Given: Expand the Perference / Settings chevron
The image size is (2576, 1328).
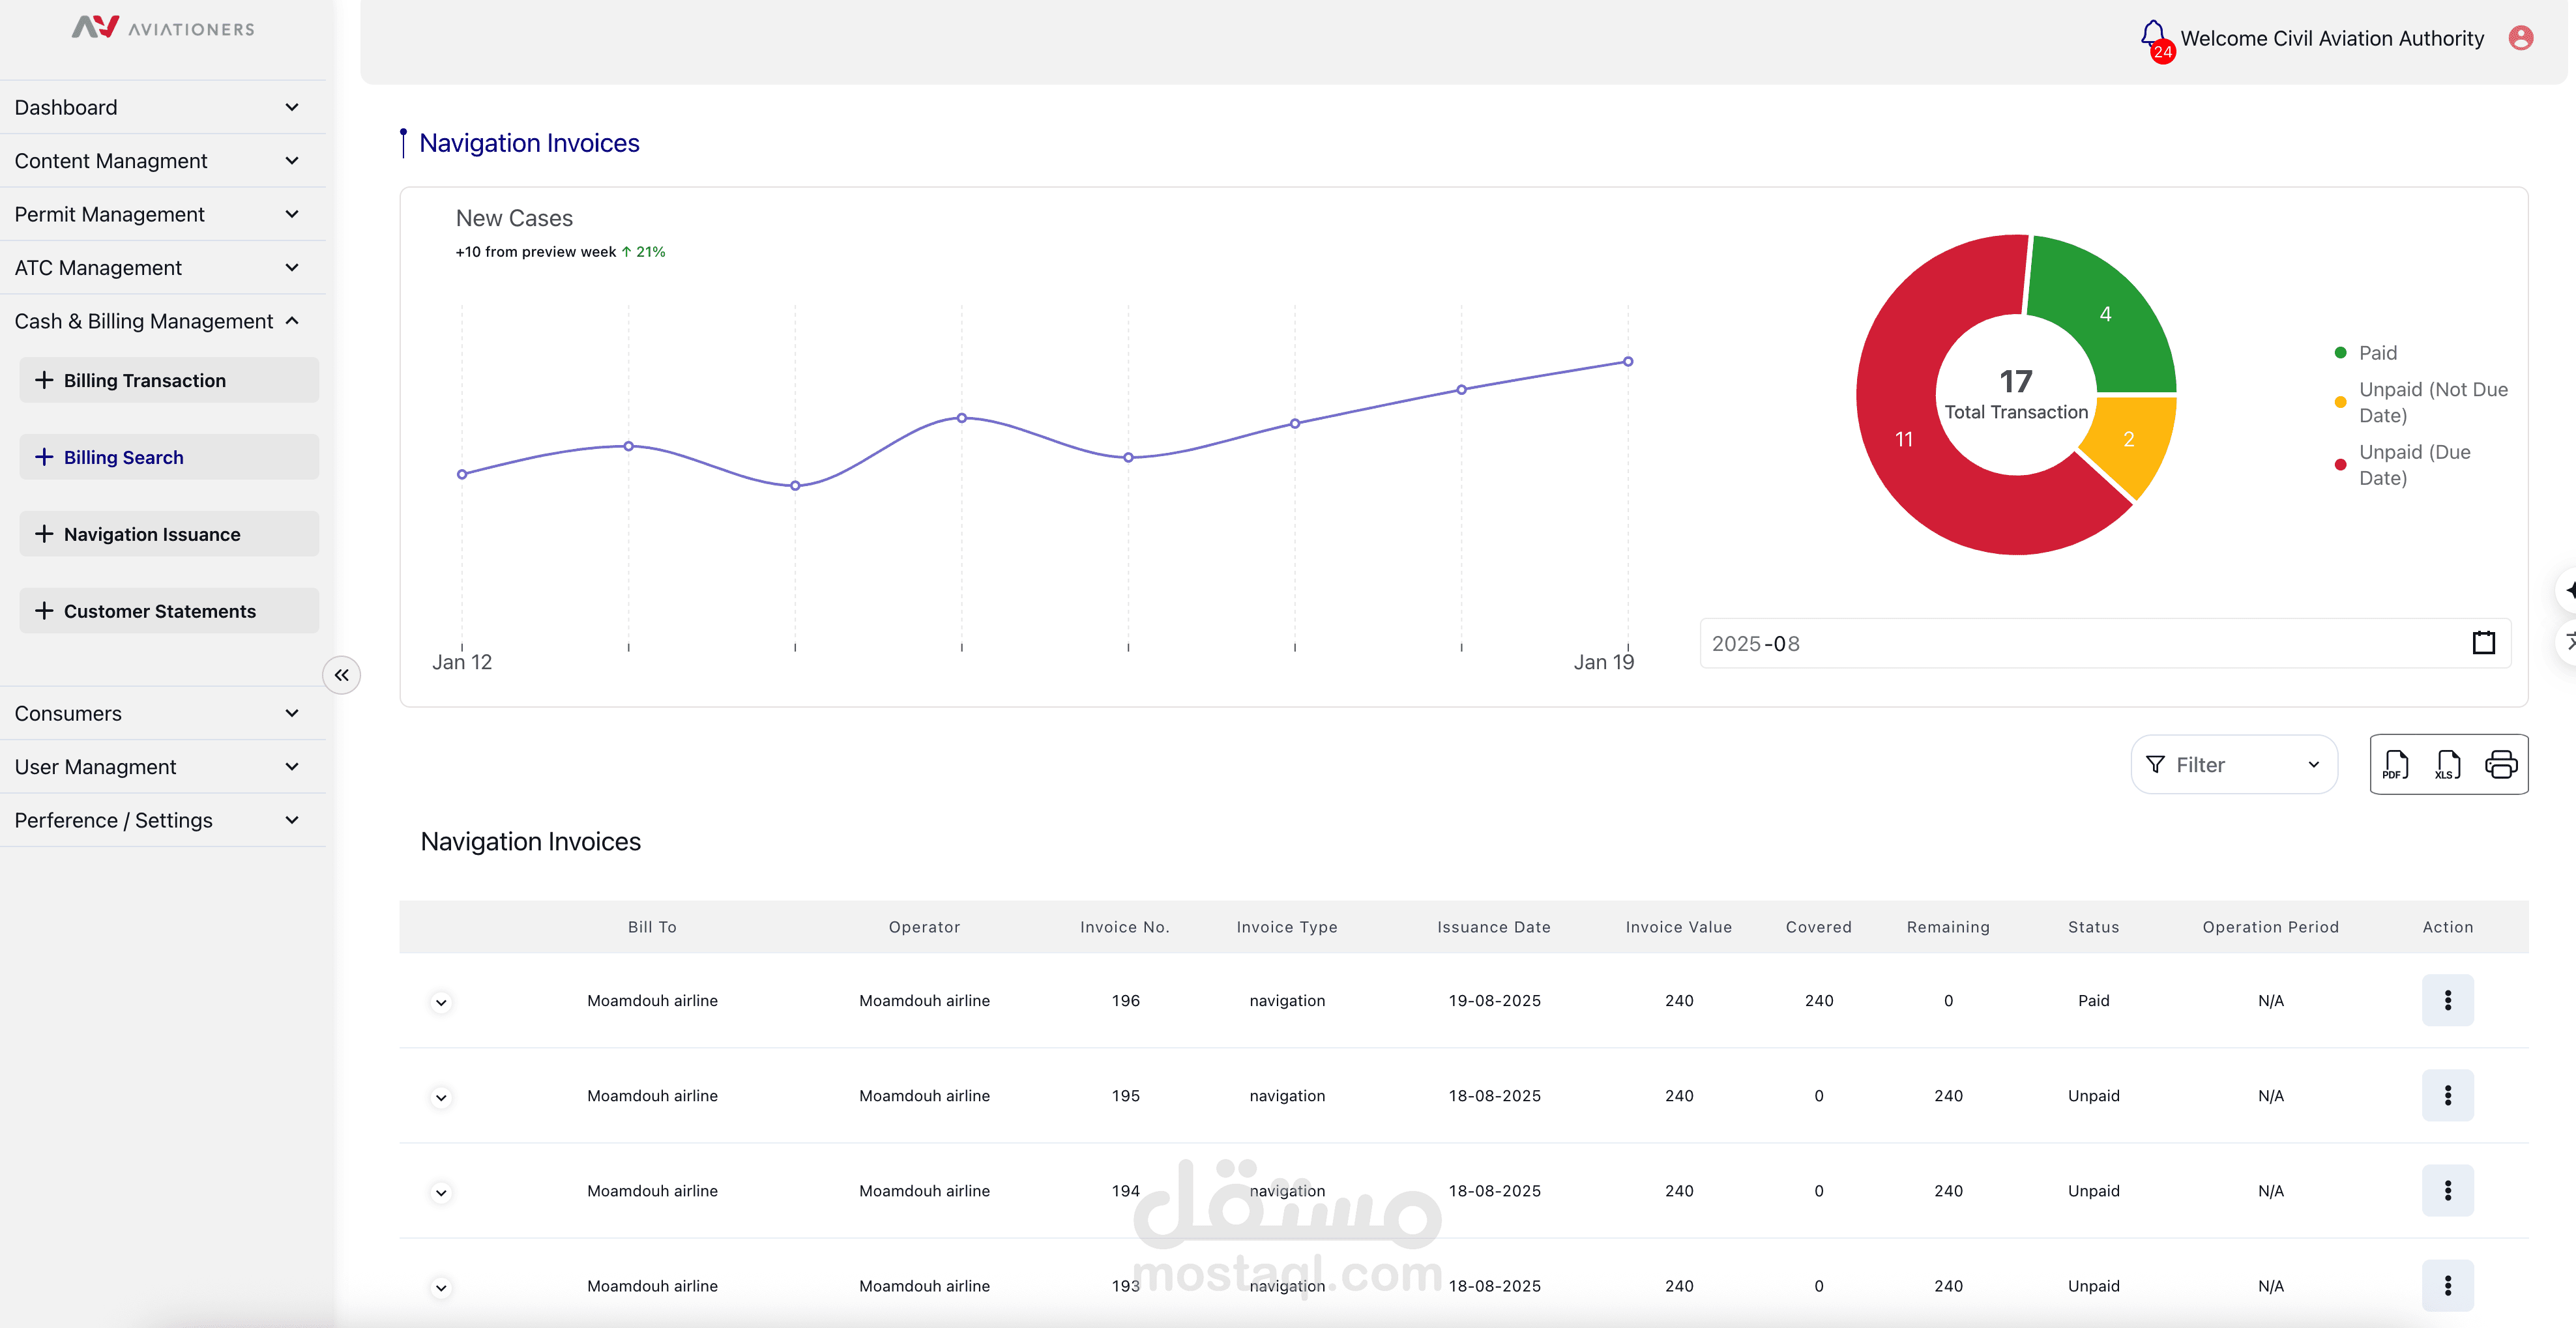Looking at the screenshot, I should pyautogui.click(x=292, y=820).
